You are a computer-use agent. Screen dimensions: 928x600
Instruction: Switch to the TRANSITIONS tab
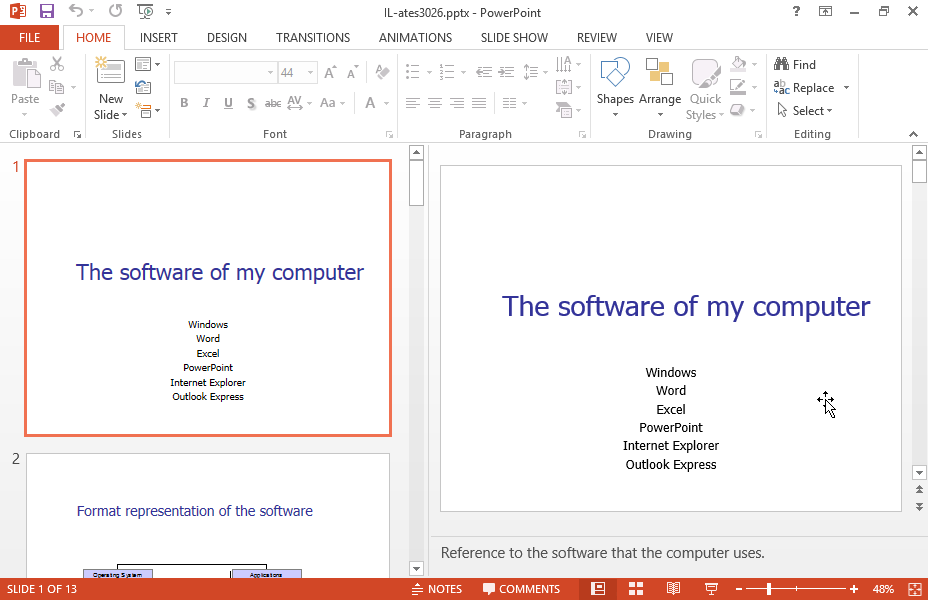(x=313, y=37)
